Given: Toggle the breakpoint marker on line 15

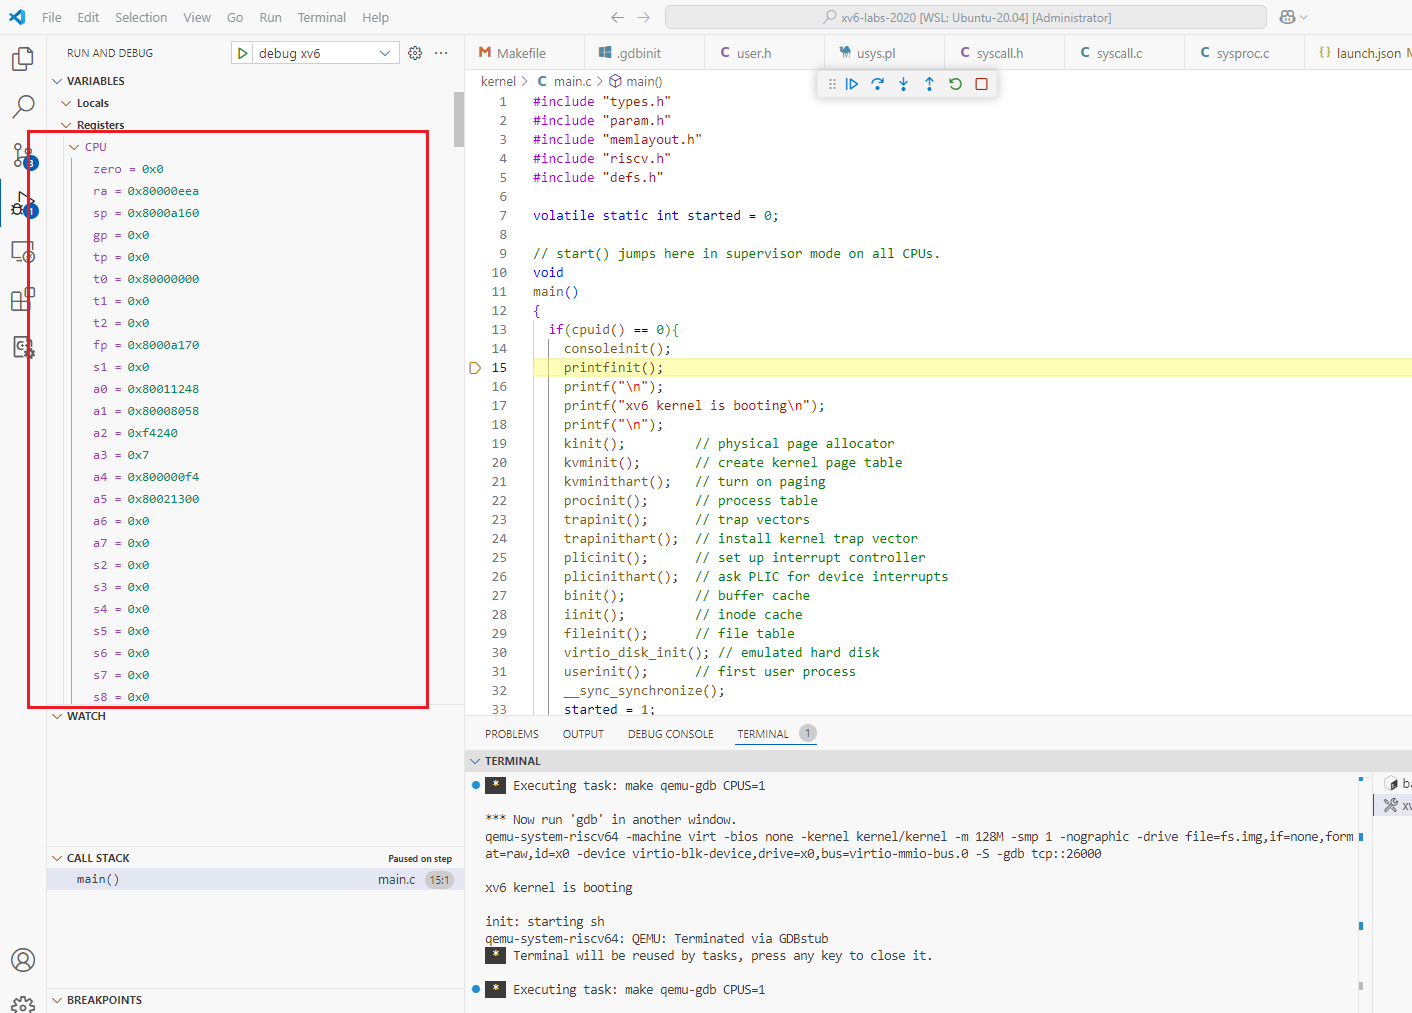Looking at the screenshot, I should tap(476, 368).
